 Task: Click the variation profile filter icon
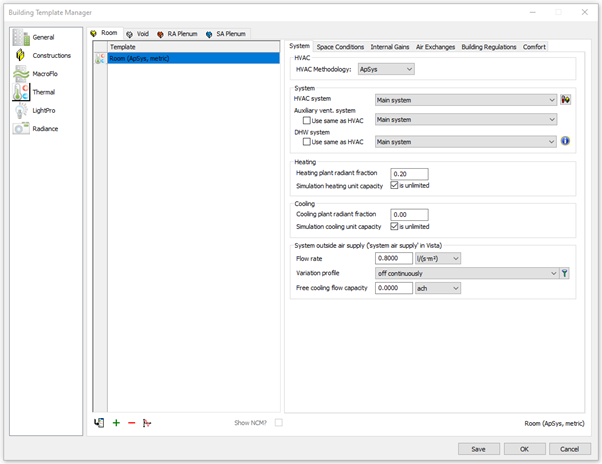coord(566,273)
